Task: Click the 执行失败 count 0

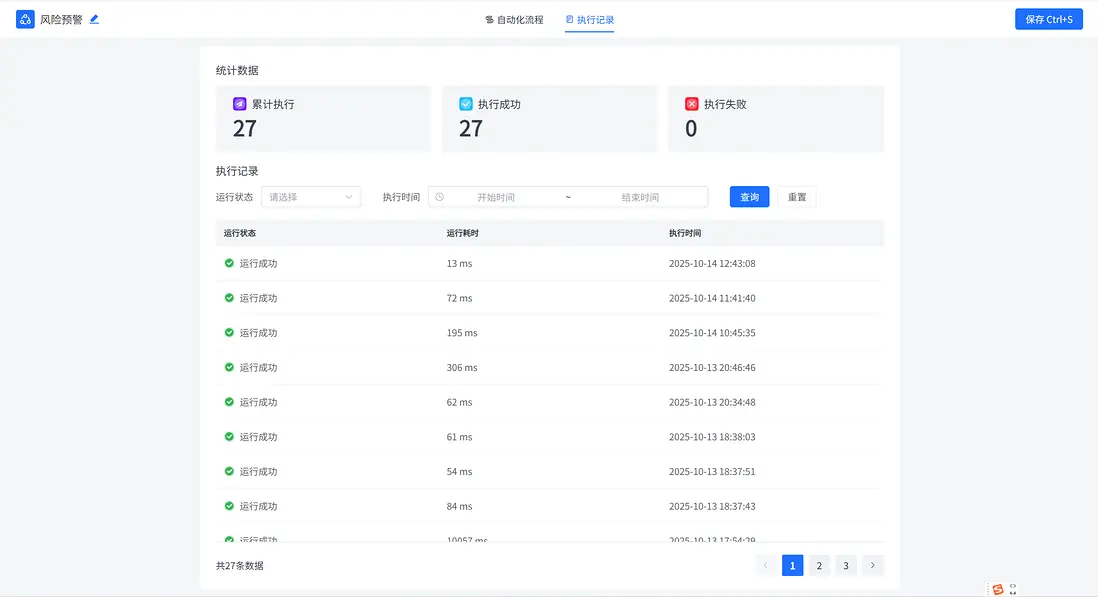Action: click(x=691, y=129)
